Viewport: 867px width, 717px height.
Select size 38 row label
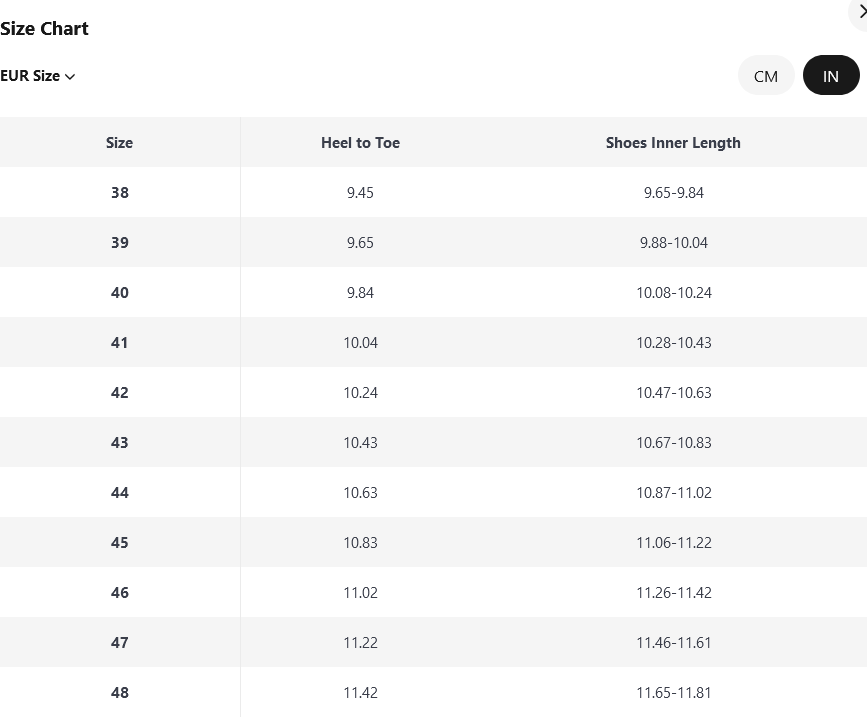120,193
